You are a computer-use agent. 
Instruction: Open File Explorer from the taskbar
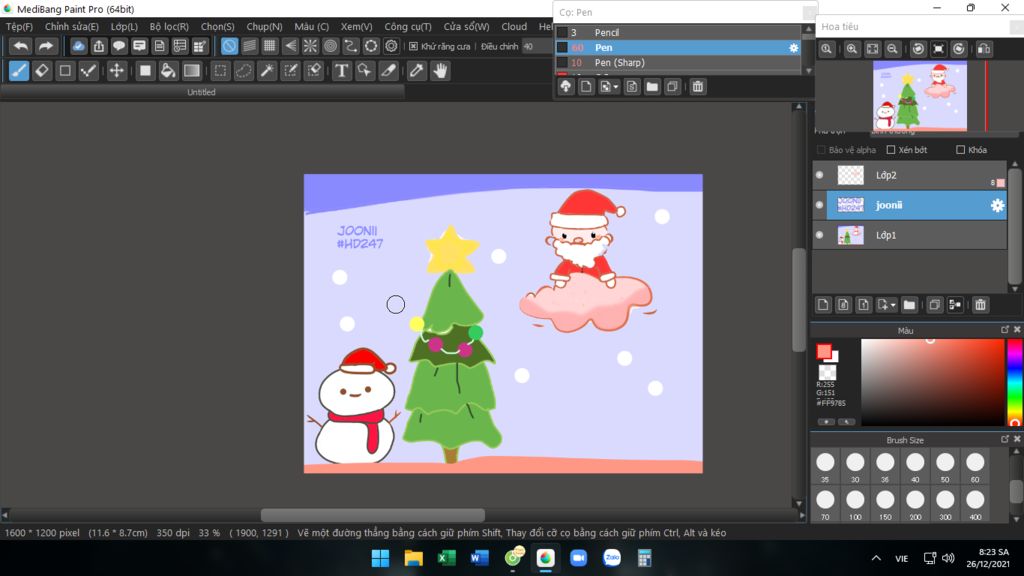(x=413, y=558)
